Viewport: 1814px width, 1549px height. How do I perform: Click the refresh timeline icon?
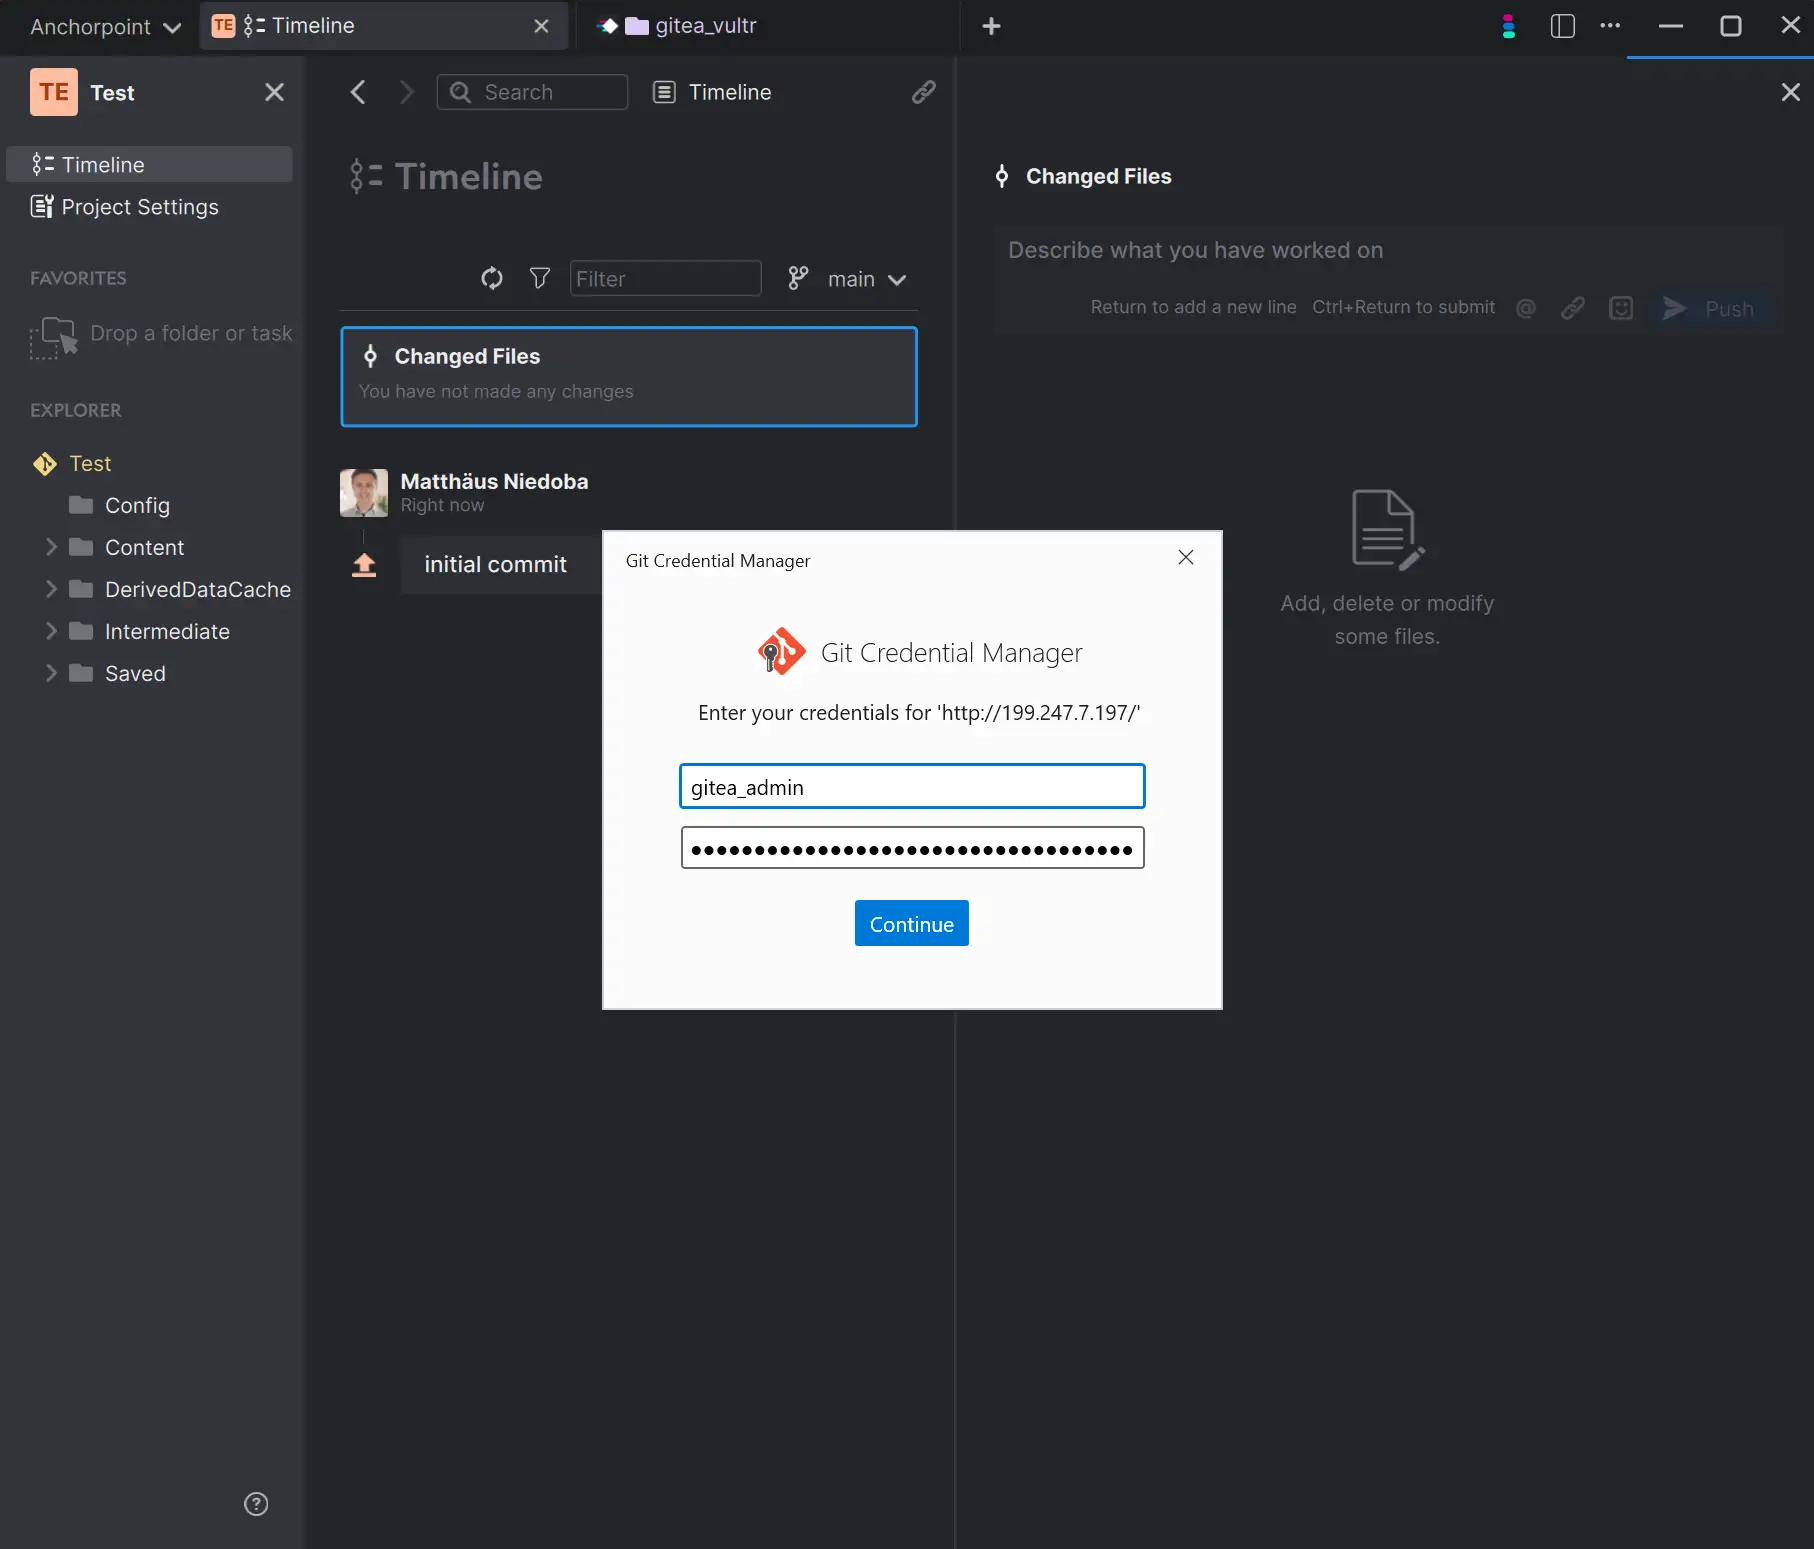pyautogui.click(x=491, y=278)
